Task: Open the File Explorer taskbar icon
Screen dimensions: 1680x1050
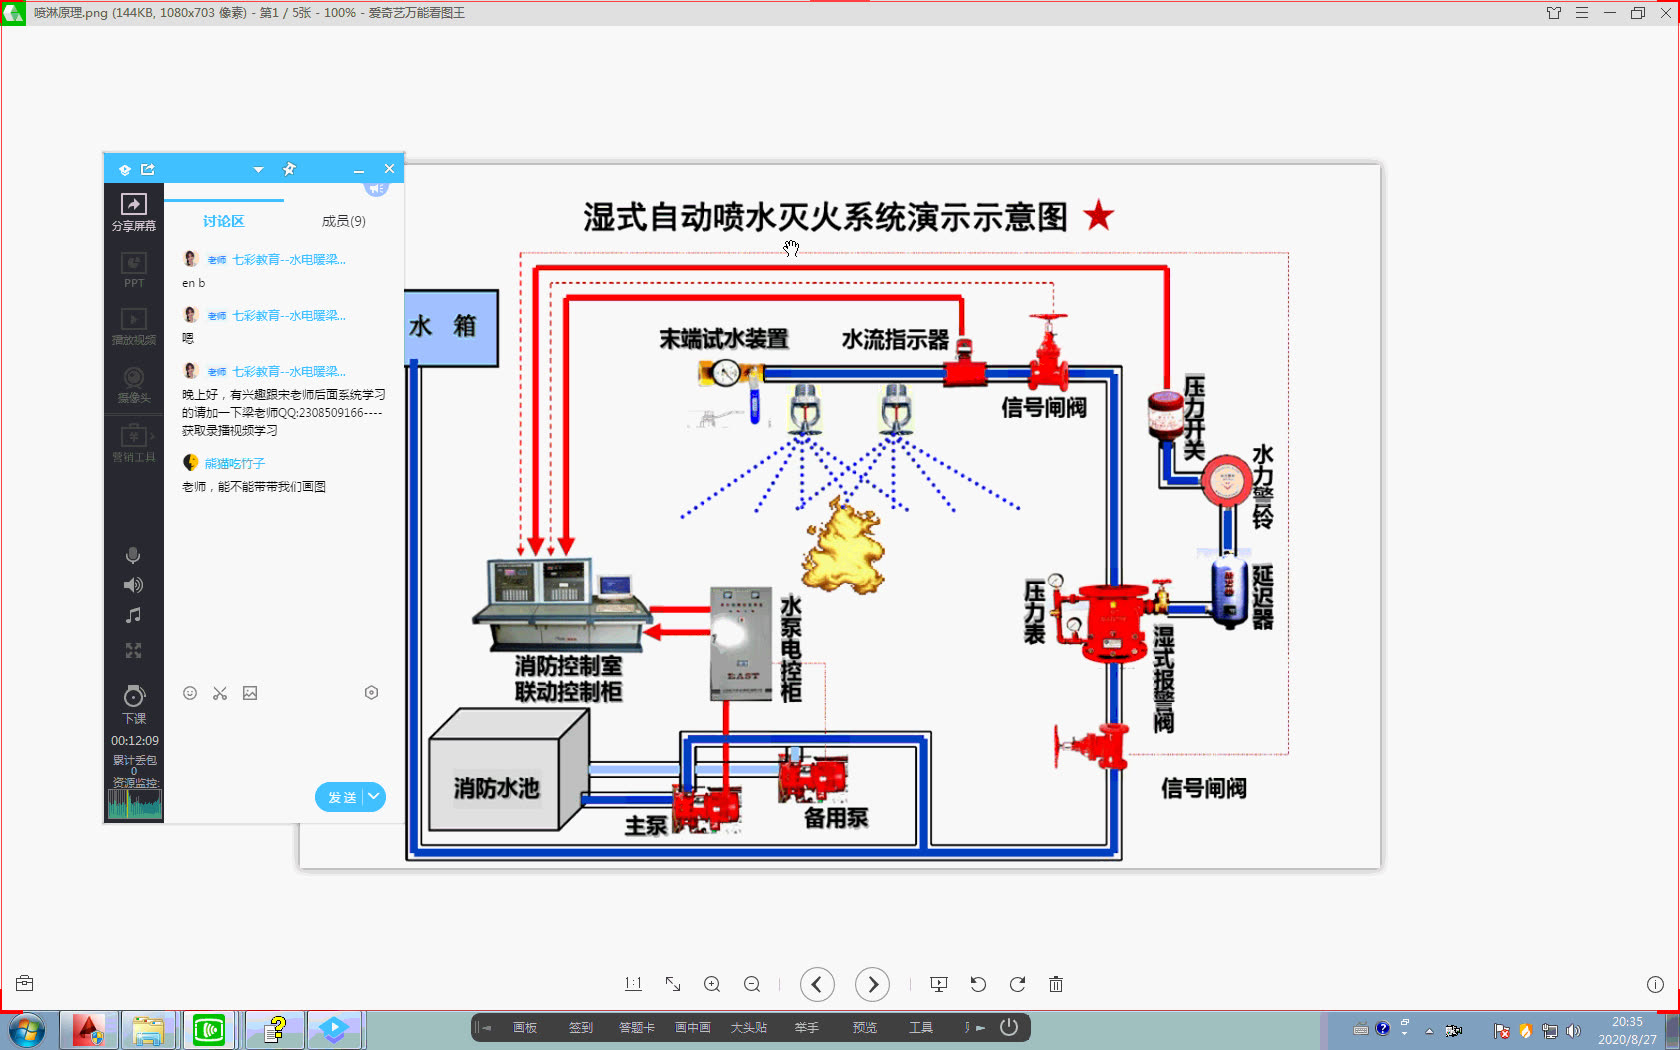Action: (148, 1030)
